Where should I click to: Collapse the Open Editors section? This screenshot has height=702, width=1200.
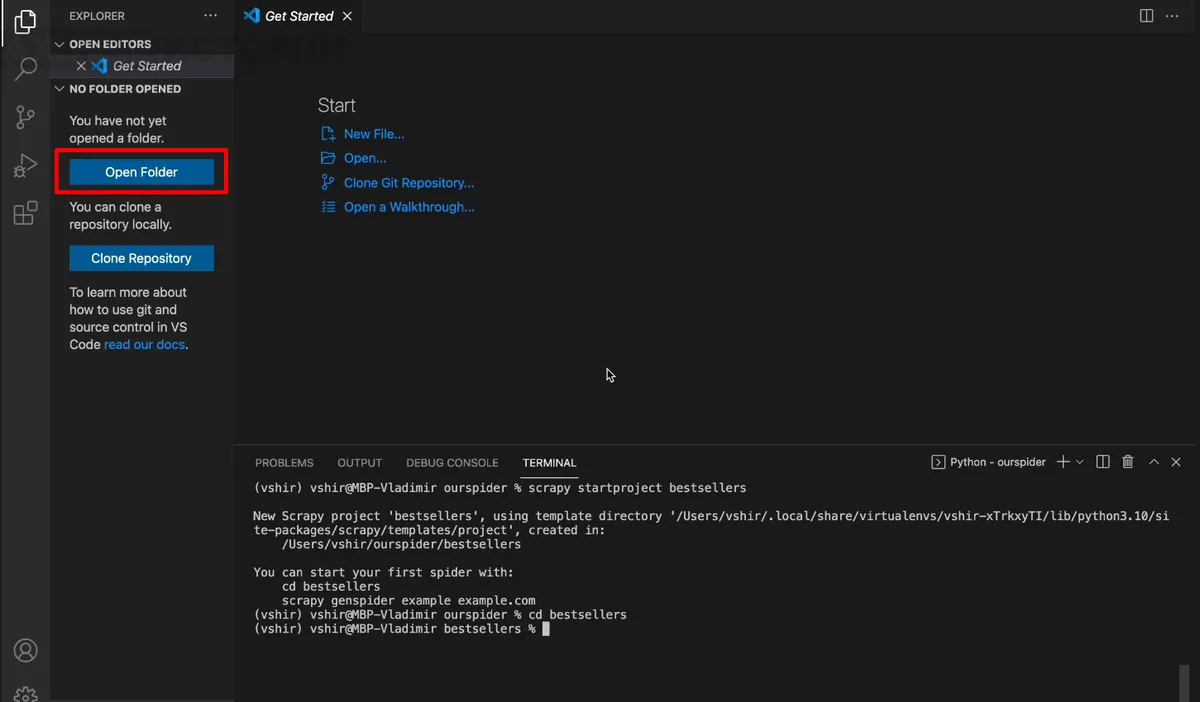click(x=60, y=44)
